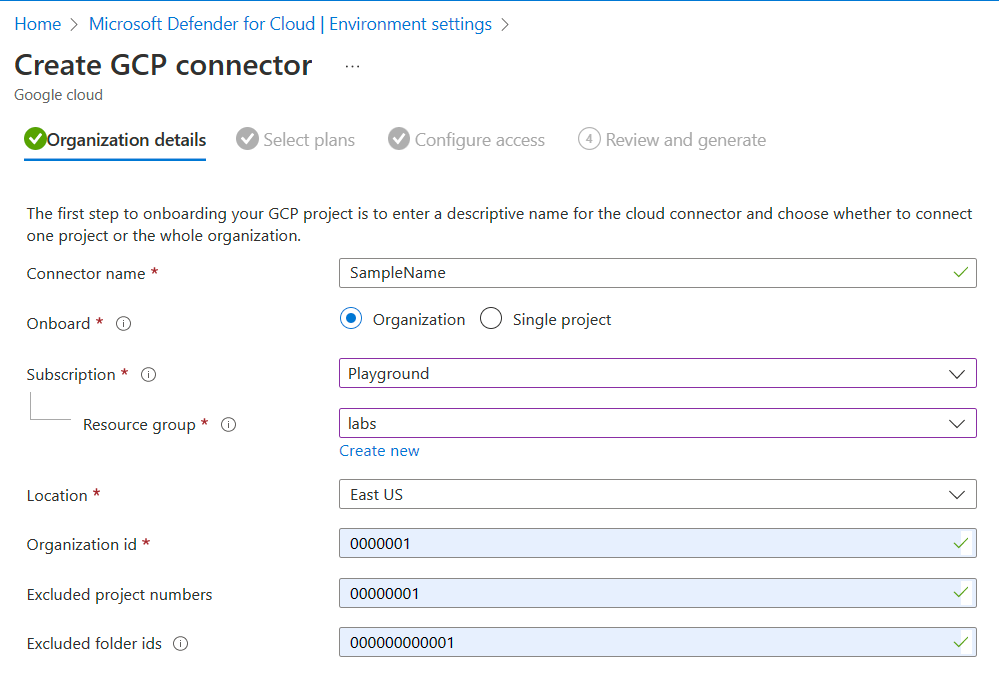This screenshot has width=999, height=682.
Task: Click the info icon beside Excluded folder ids
Action: click(181, 644)
